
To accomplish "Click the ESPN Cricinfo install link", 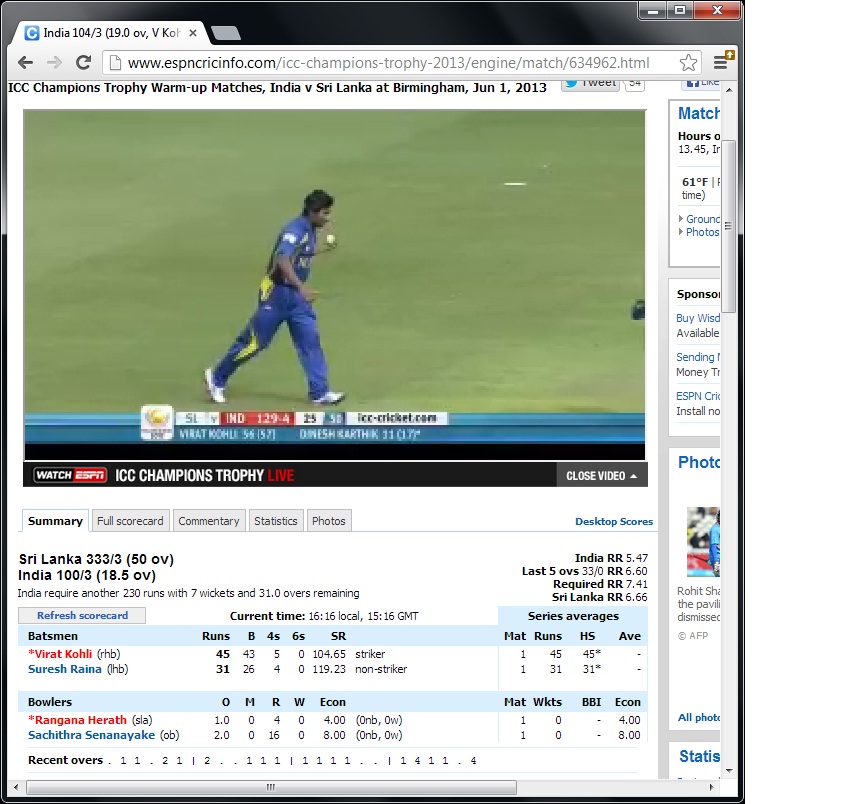I will click(x=698, y=396).
